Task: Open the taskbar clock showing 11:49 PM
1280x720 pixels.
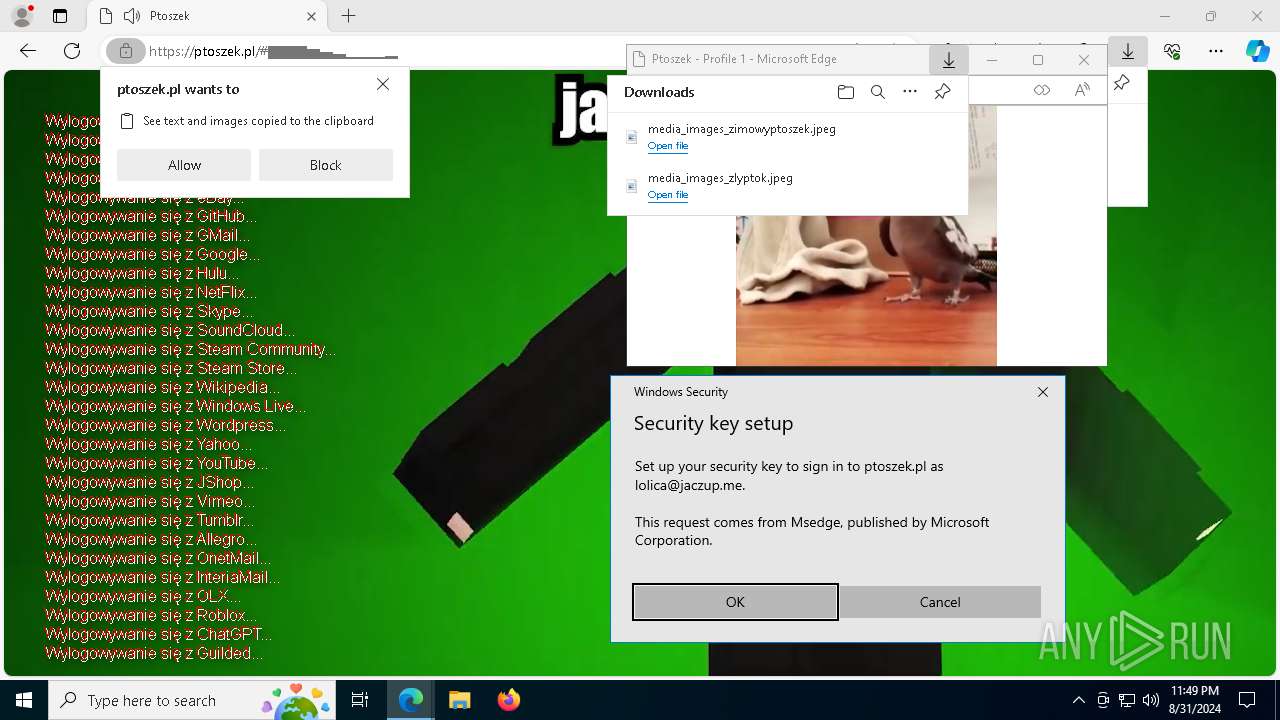Action: coord(1194,700)
